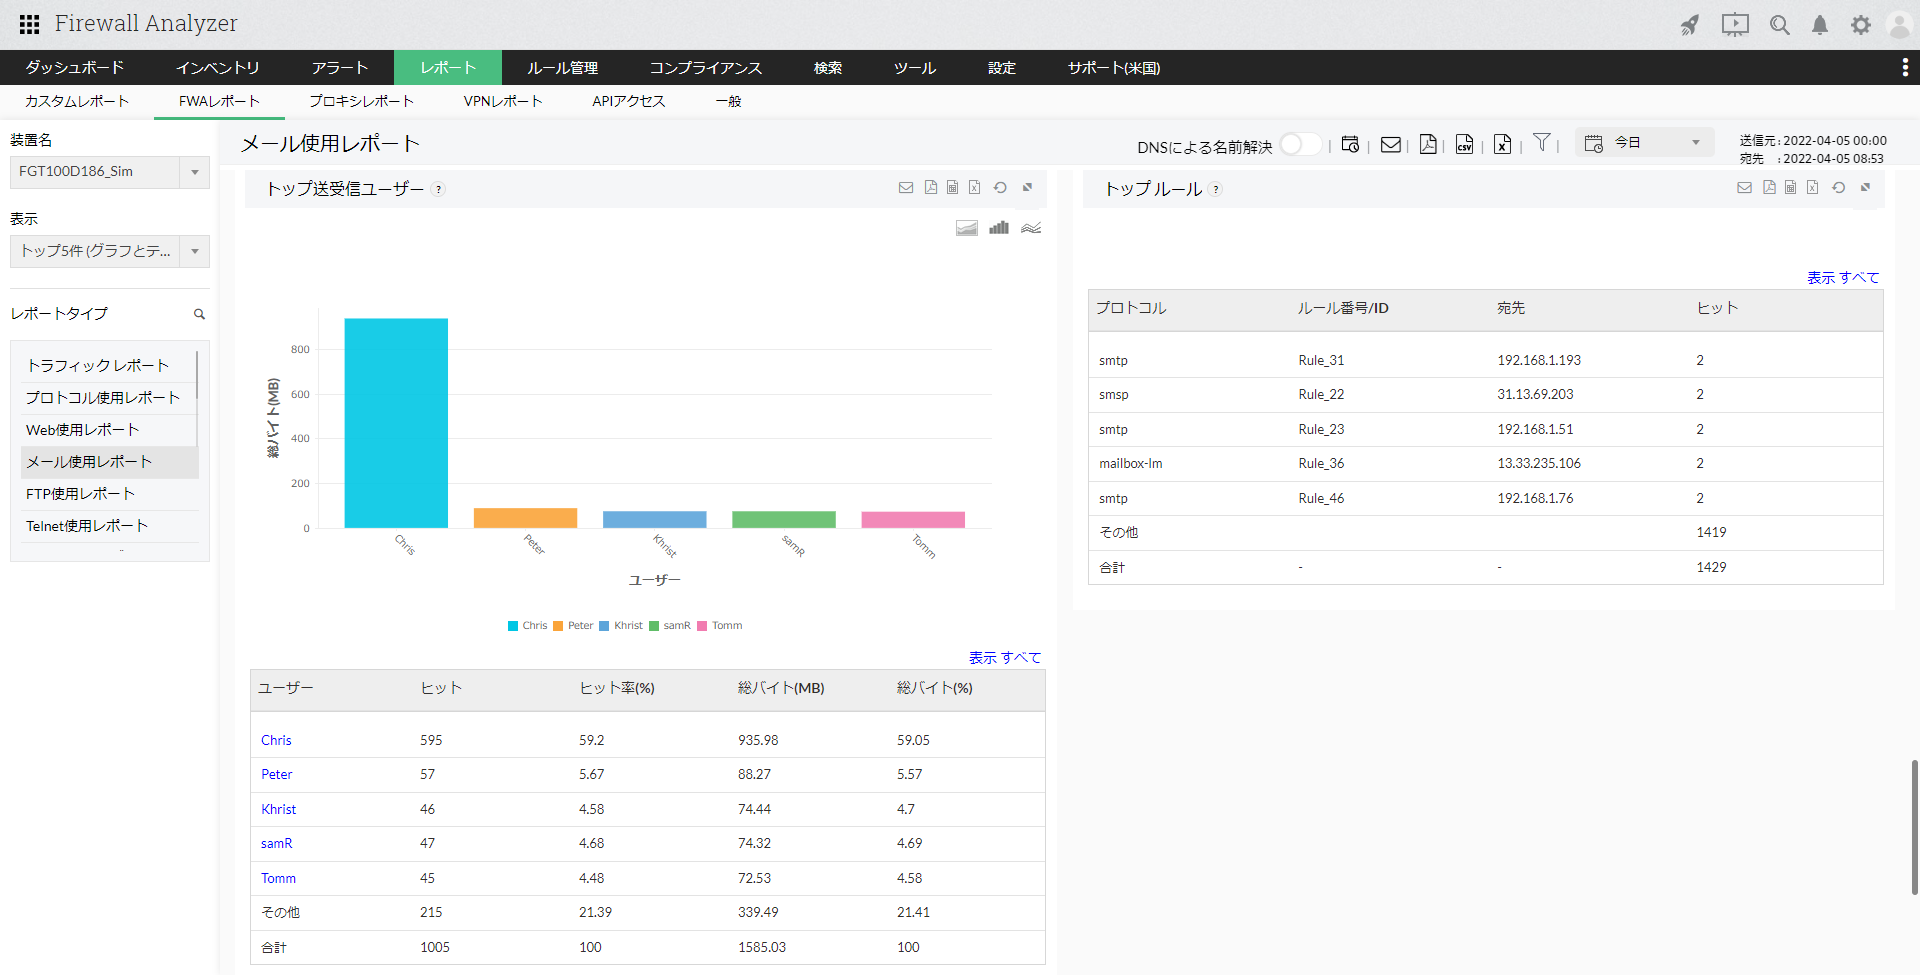Export the report as CSV from main toolbar
This screenshot has width=1920, height=975.
(x=1464, y=145)
